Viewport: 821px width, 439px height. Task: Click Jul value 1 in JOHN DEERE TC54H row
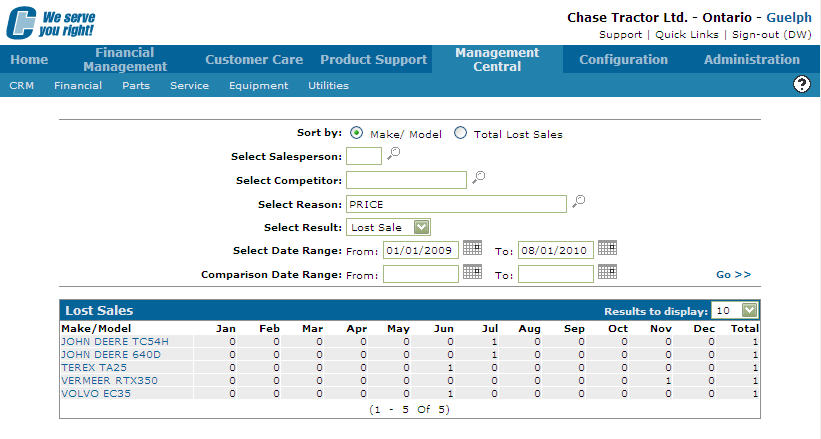494,342
